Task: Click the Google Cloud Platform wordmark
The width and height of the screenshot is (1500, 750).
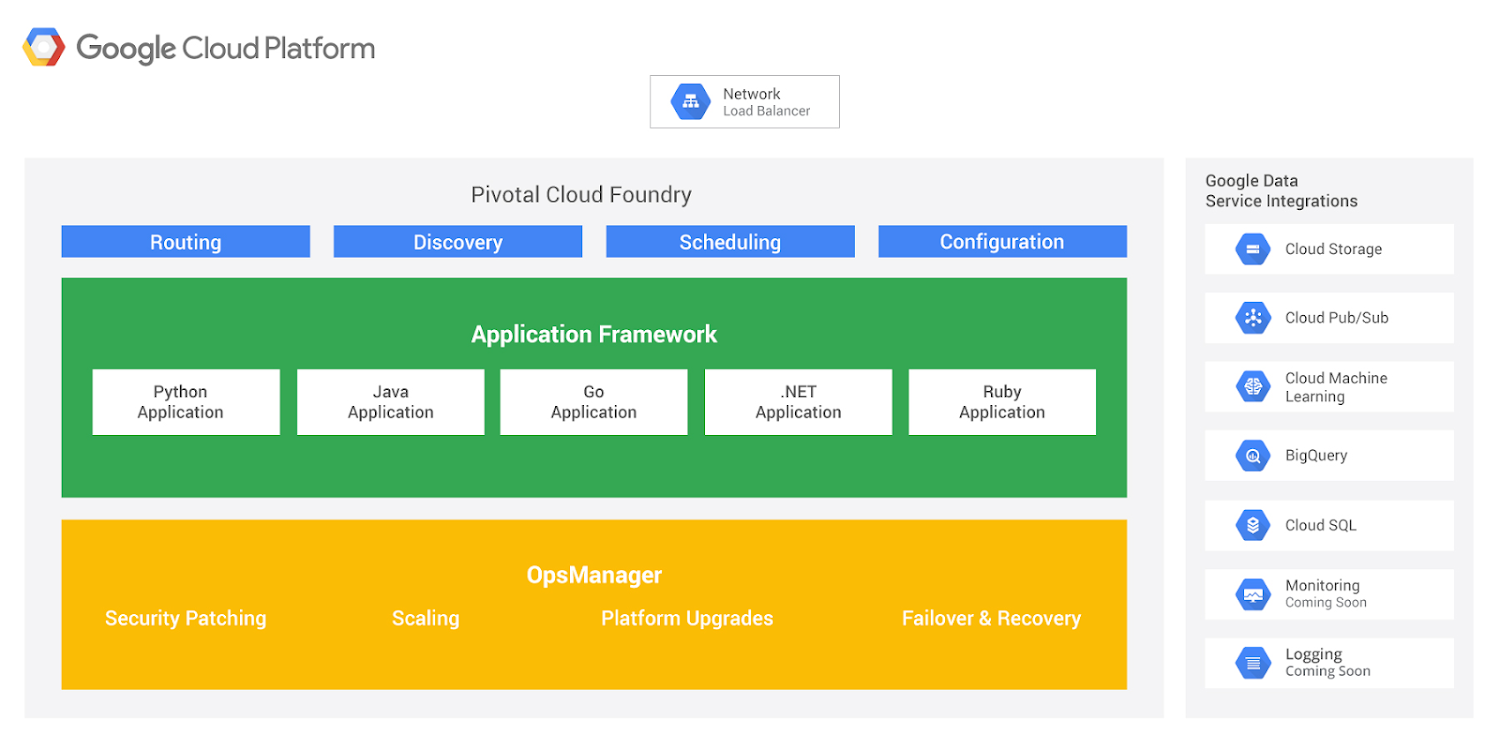Action: pyautogui.click(x=226, y=48)
